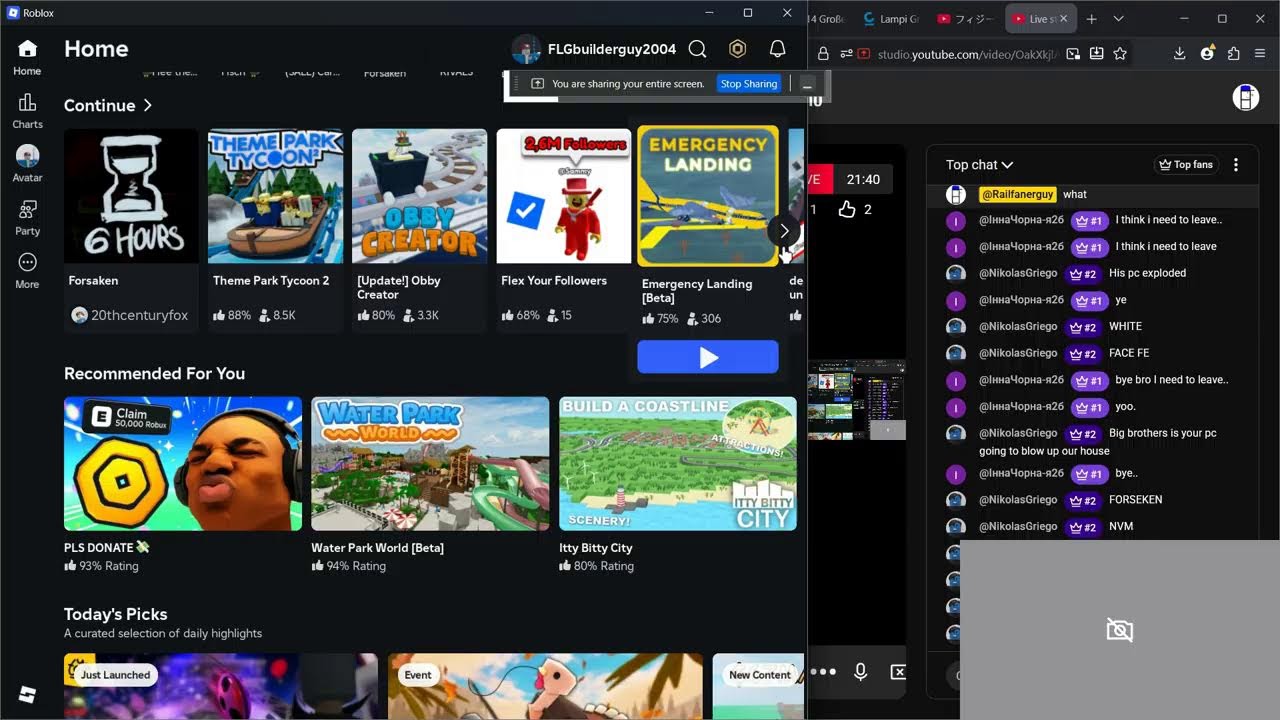Switch to the フィジー YouTube browser tab
This screenshot has height=720, width=1280.
pyautogui.click(x=967, y=19)
